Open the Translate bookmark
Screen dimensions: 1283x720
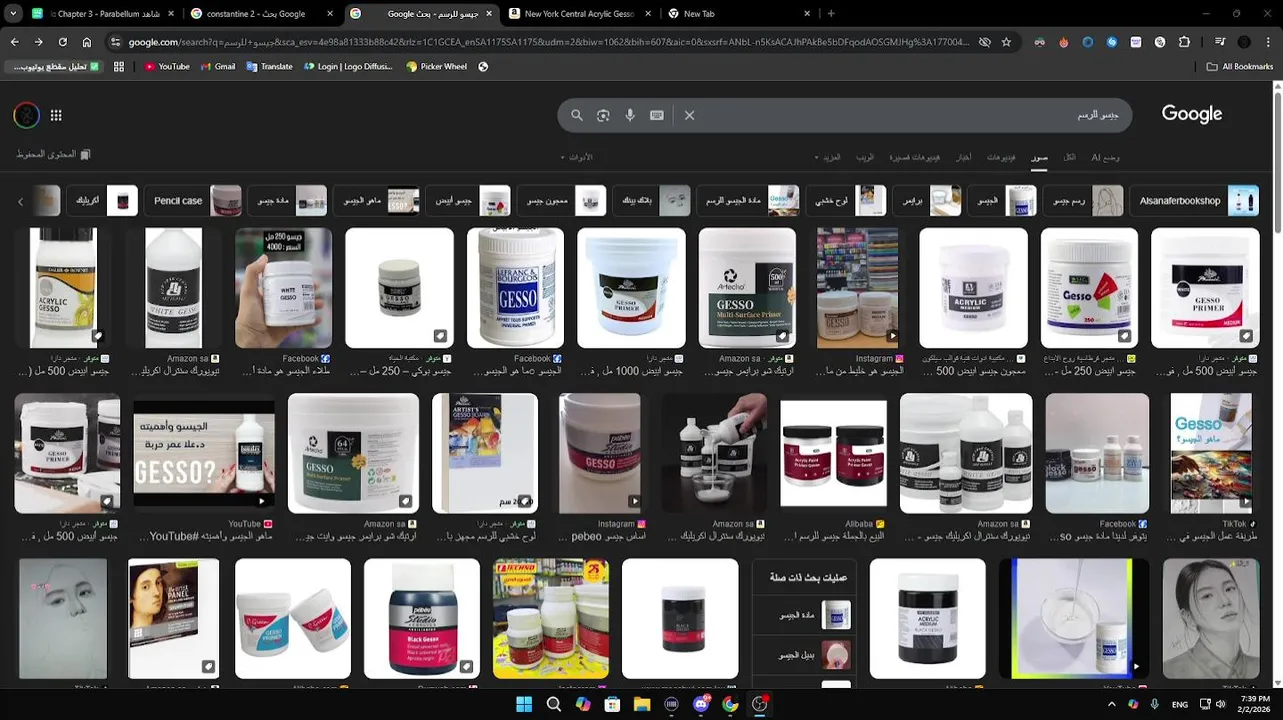click(269, 66)
